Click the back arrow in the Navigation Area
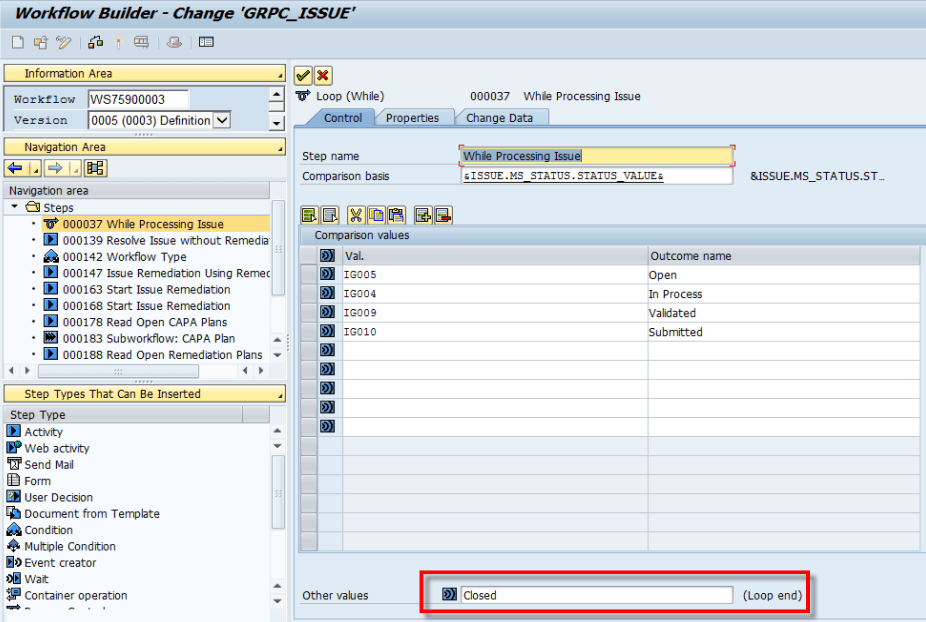 coord(15,168)
